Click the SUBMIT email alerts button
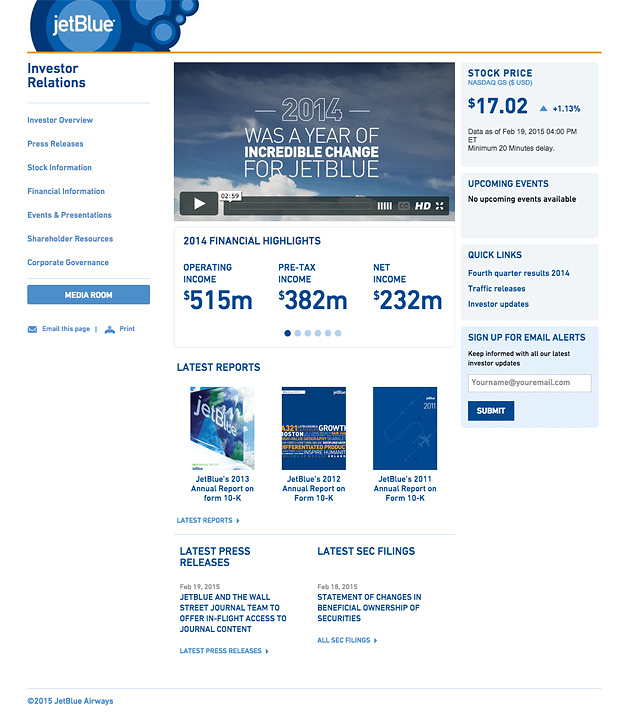 [x=491, y=411]
